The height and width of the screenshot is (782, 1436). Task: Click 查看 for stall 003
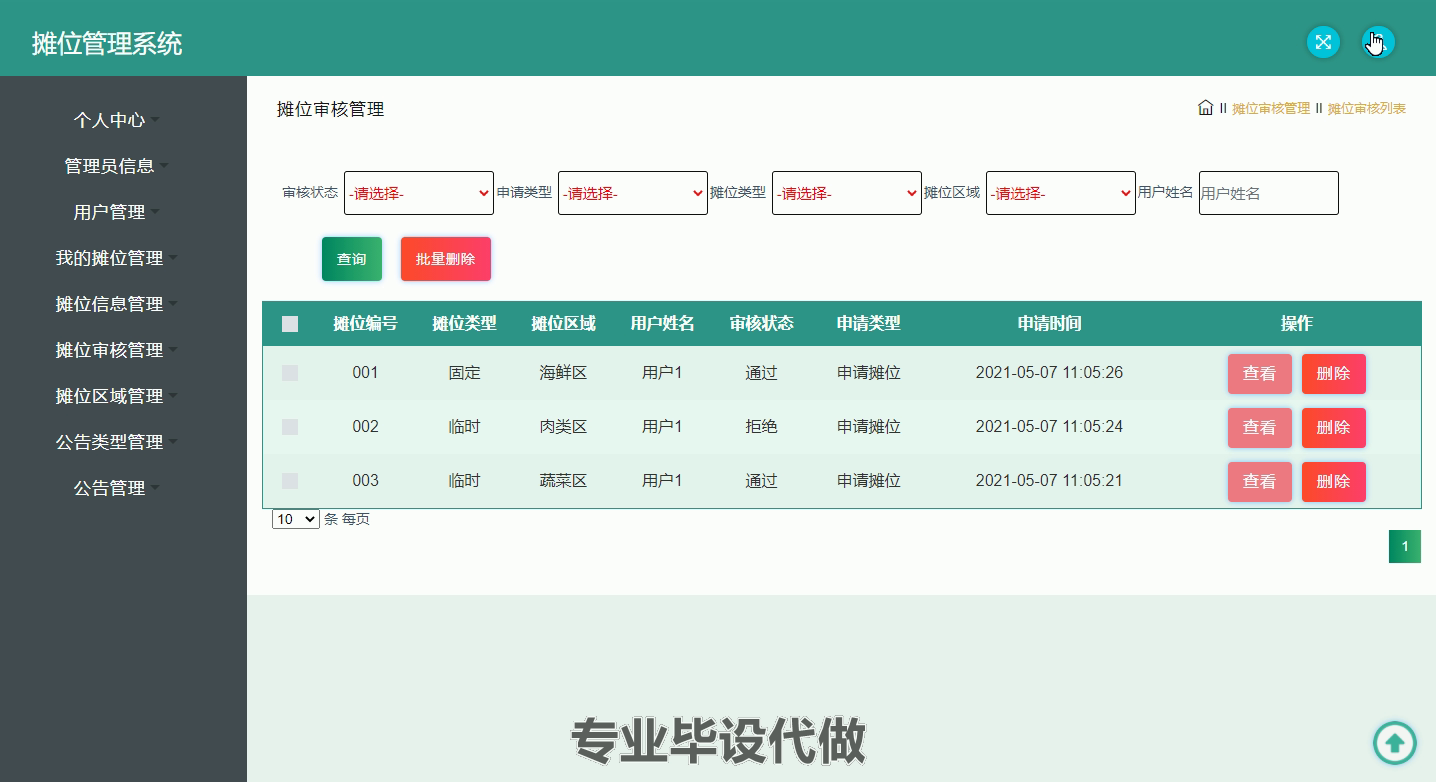point(1260,482)
